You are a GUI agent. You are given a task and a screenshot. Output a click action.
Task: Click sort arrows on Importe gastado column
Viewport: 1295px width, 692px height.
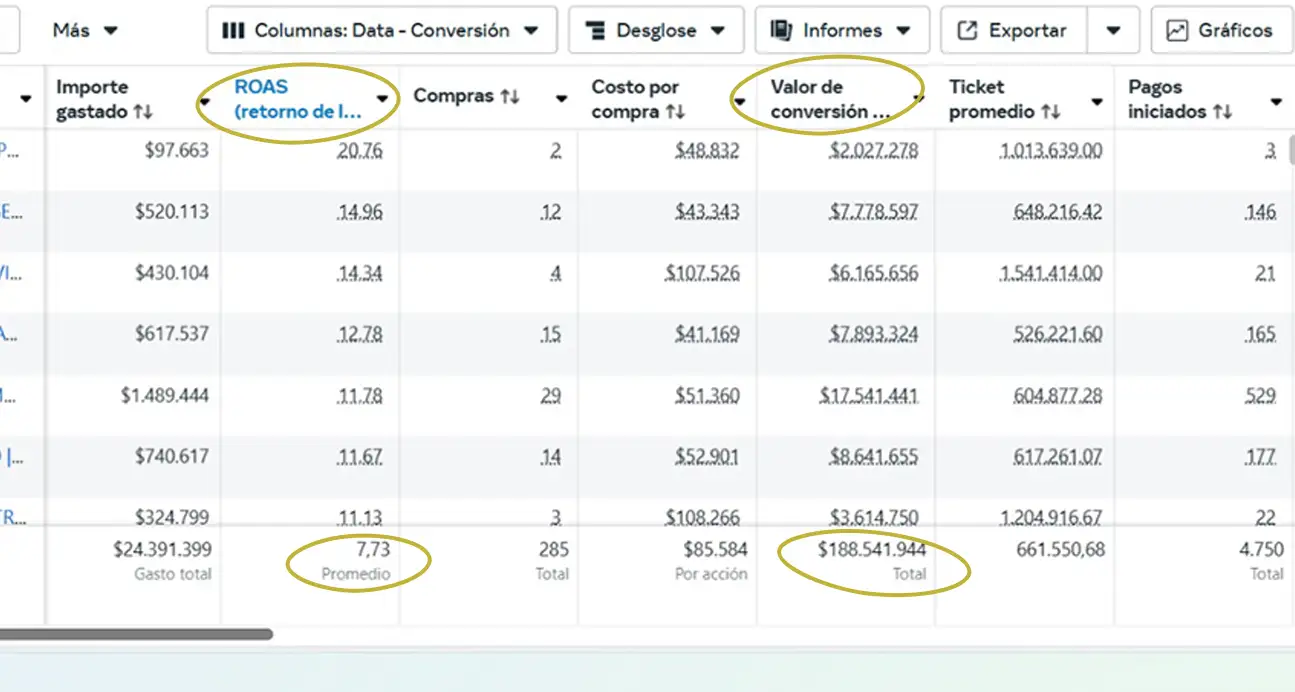143,112
